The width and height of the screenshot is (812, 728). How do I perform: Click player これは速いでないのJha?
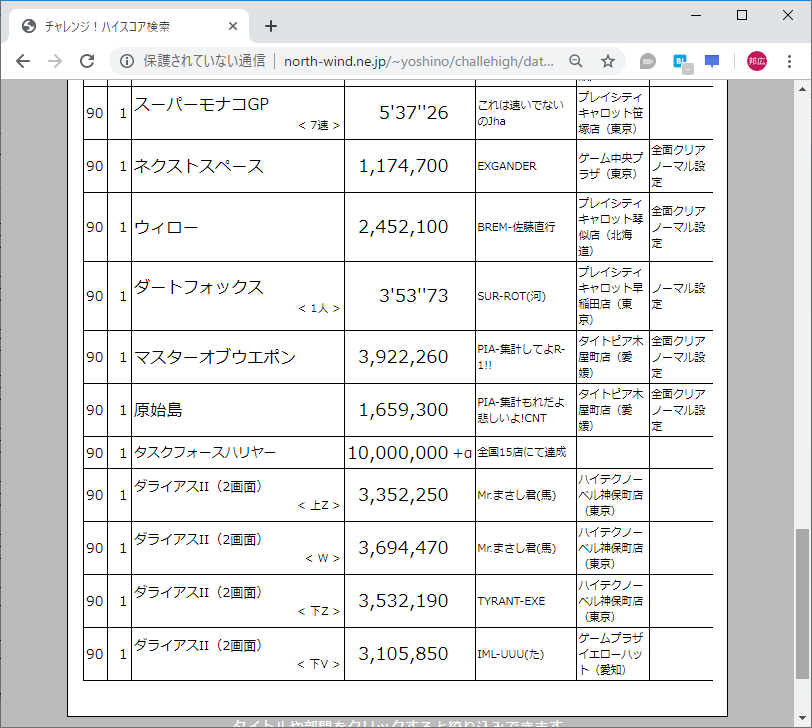point(520,113)
